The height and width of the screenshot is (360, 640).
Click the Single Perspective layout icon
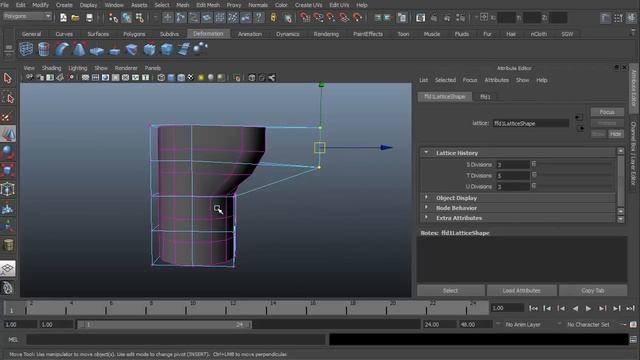(8, 269)
